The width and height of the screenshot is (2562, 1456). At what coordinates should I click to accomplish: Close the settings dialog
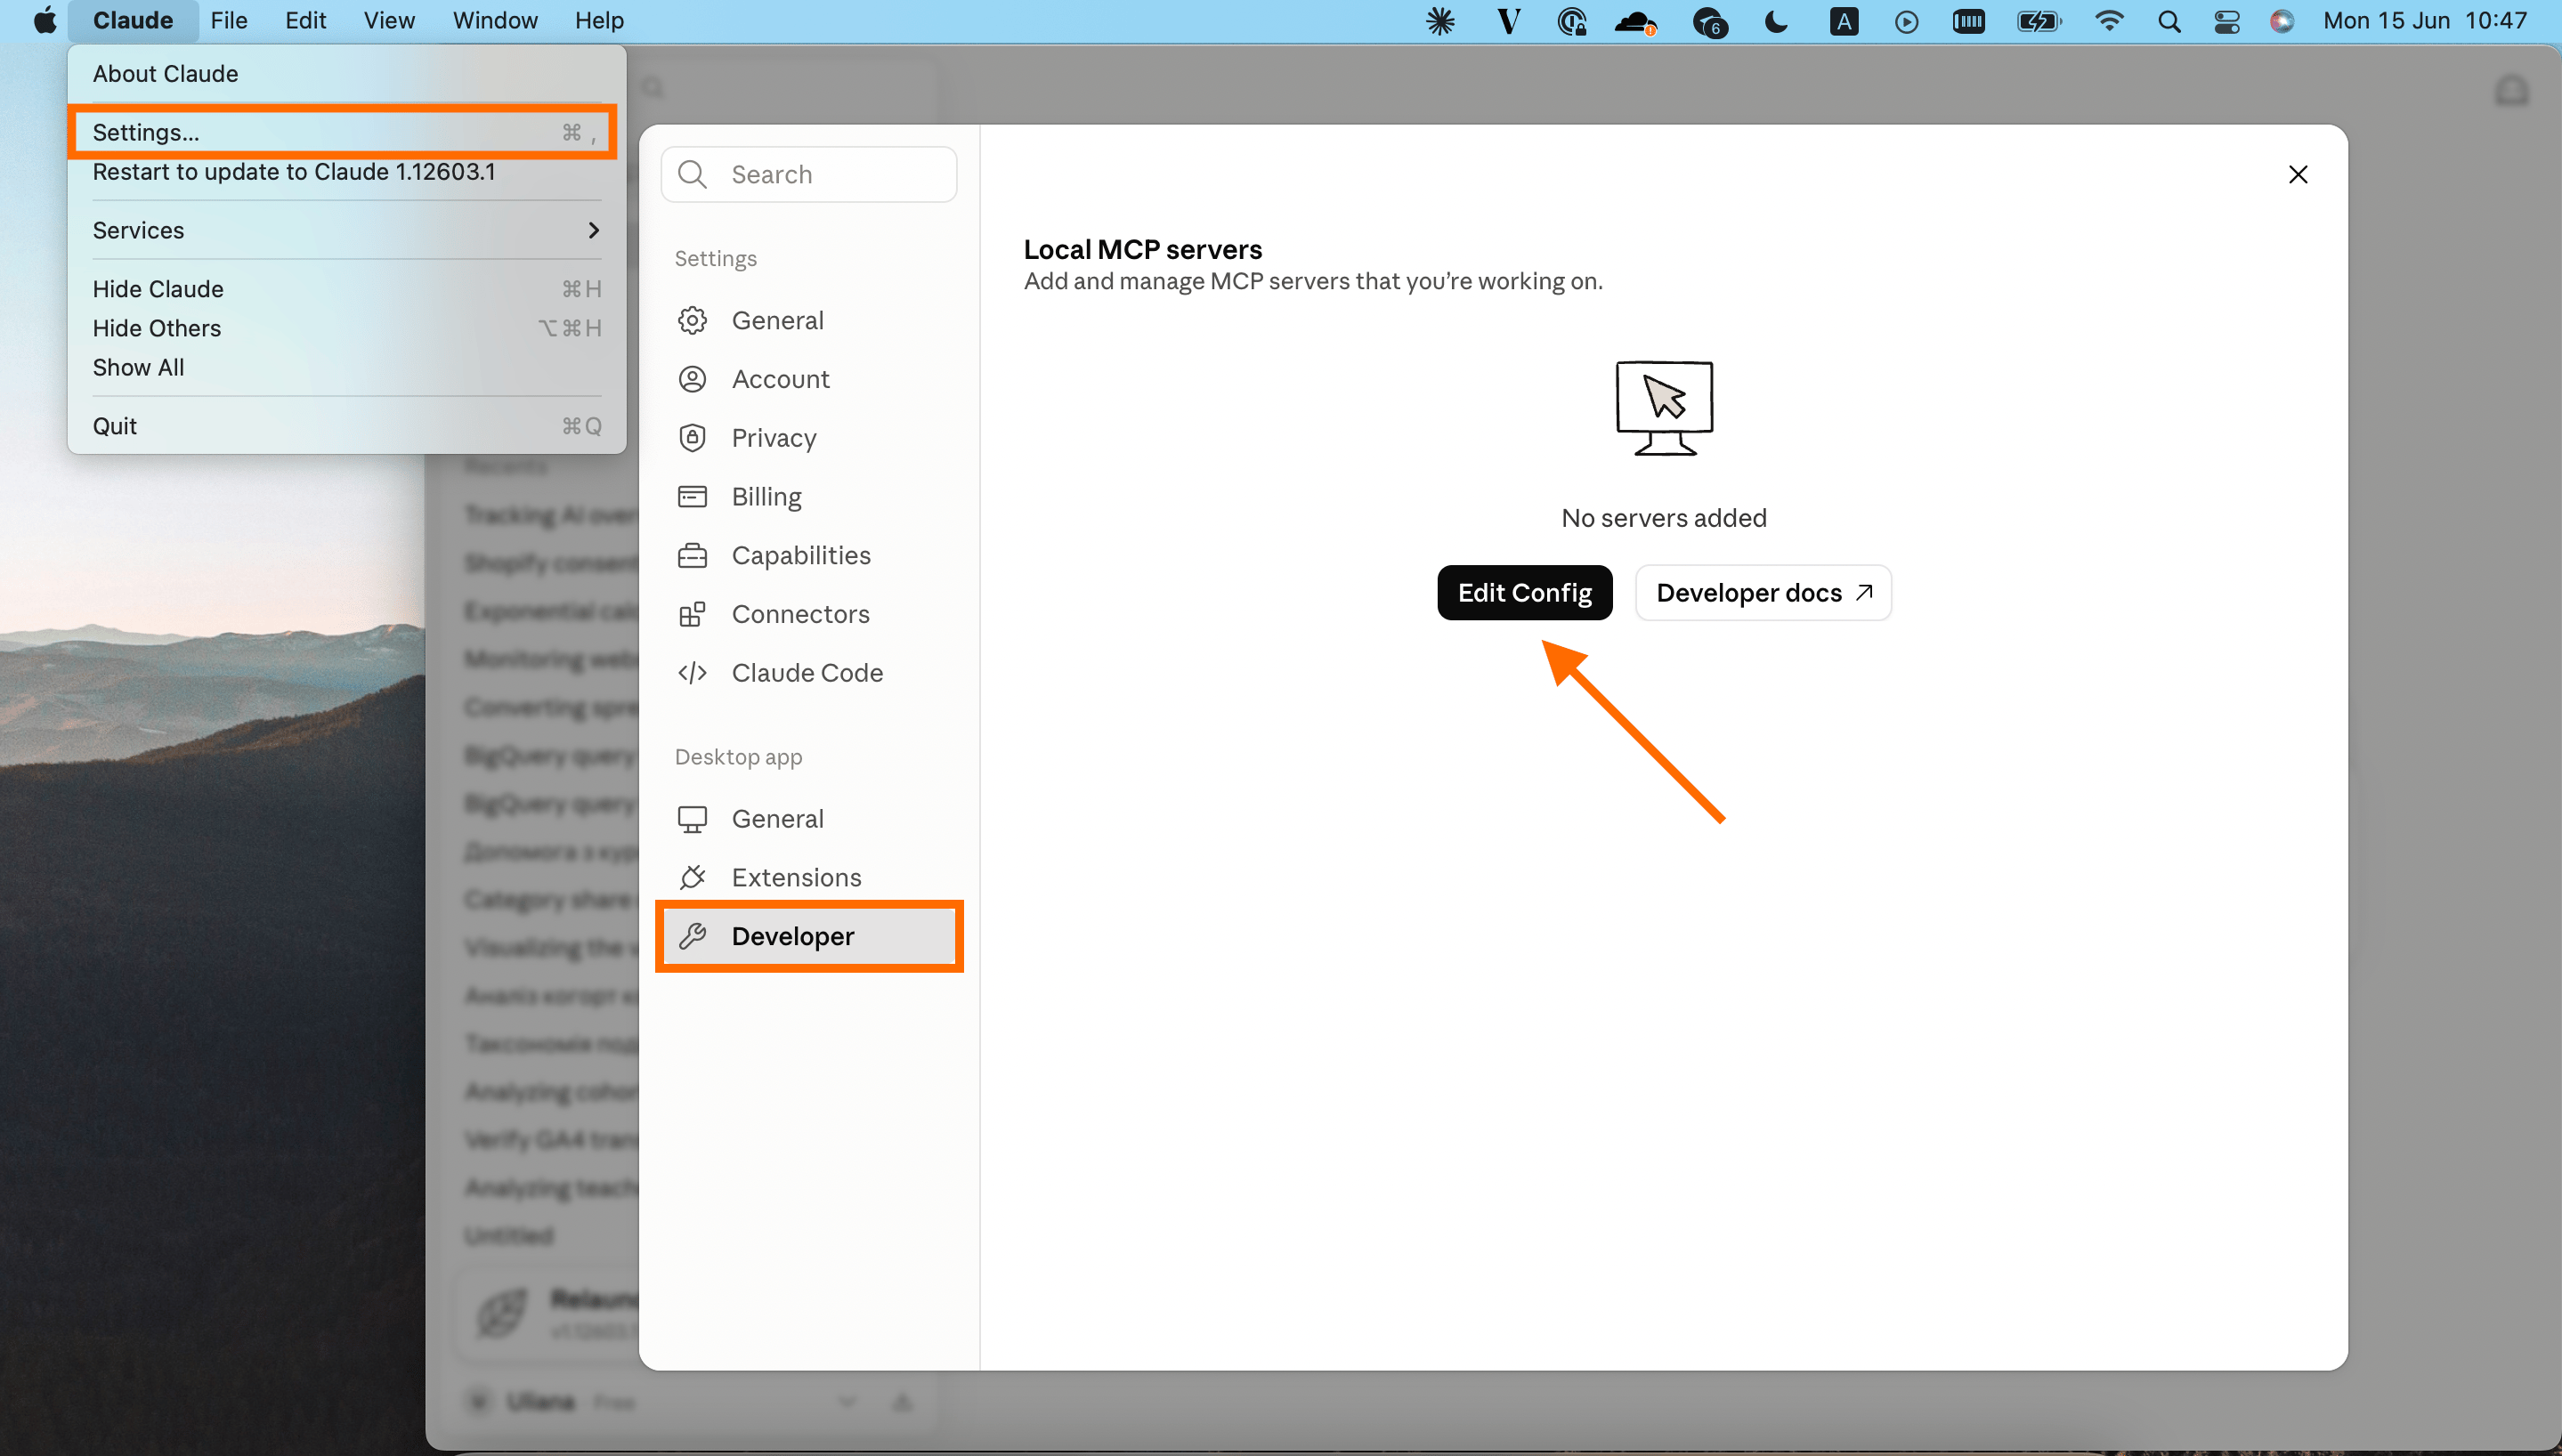pyautogui.click(x=2298, y=174)
